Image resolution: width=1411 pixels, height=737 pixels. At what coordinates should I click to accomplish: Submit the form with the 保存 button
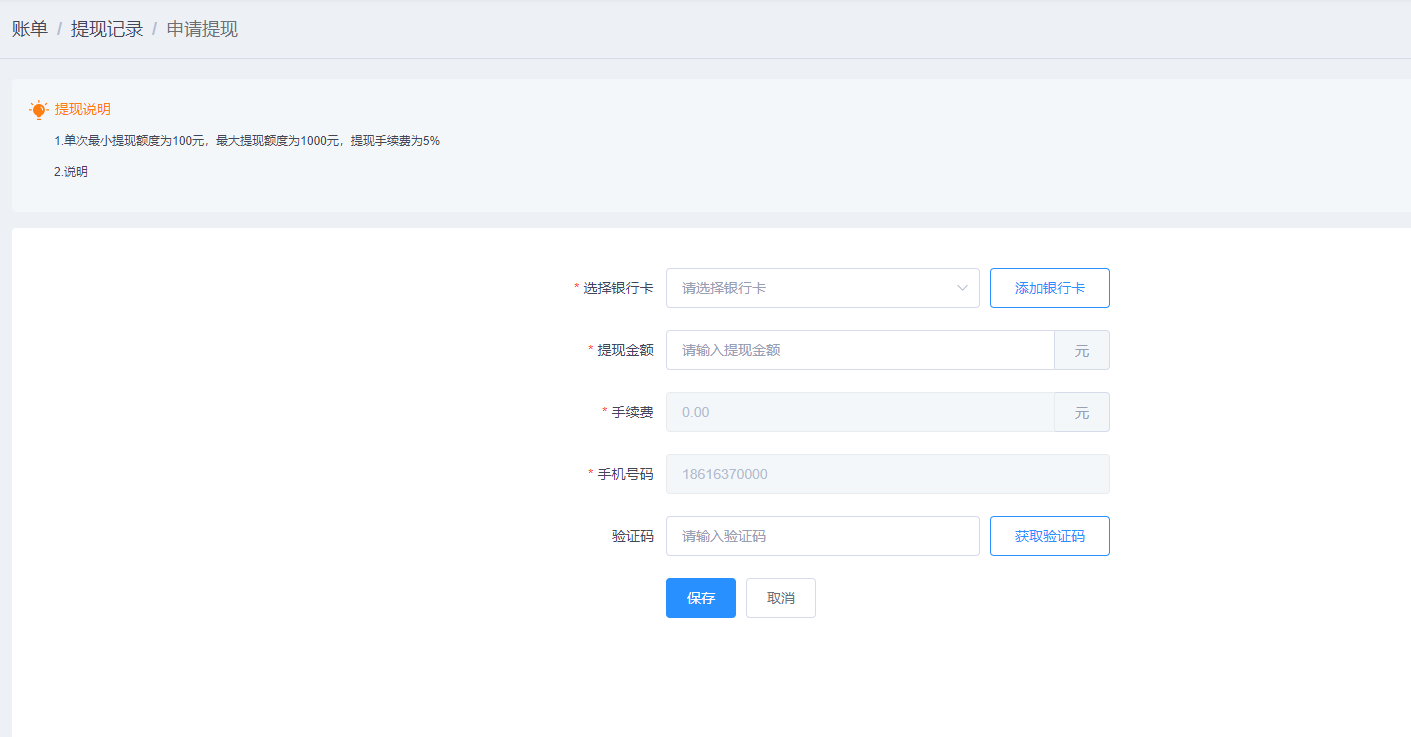700,598
